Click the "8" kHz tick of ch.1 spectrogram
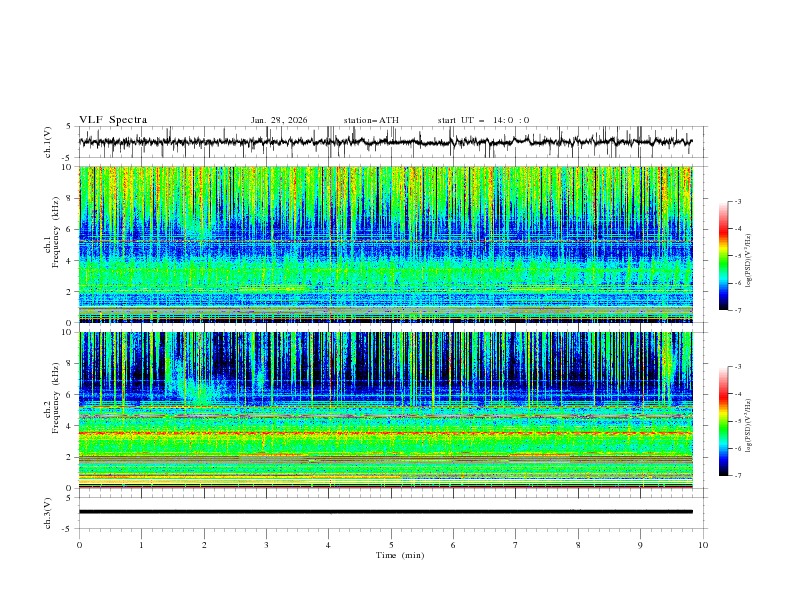Image resolution: width=792 pixels, height=612 pixels. 71,198
